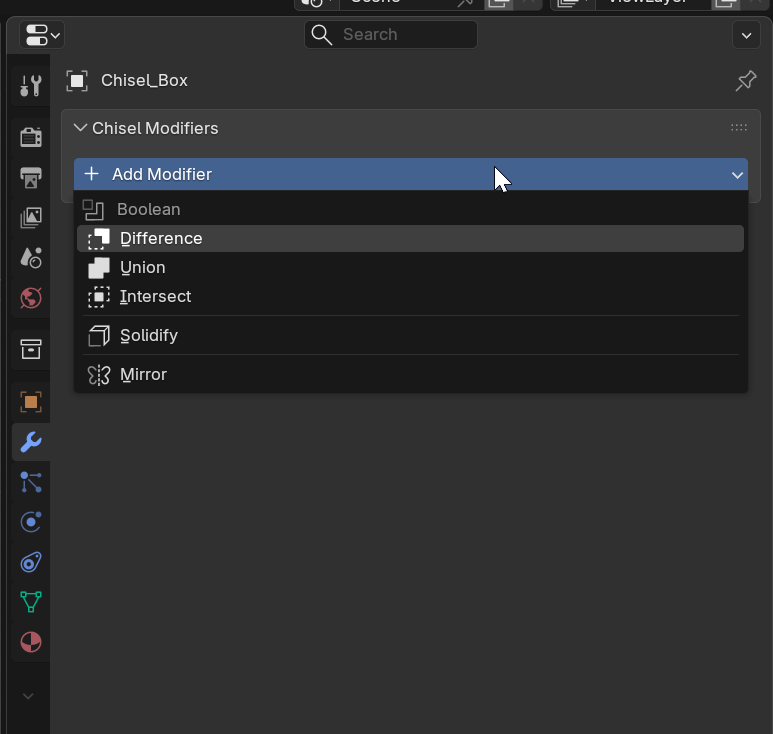Open the Modifiers wrench tab
773x734 pixels.
click(x=31, y=442)
